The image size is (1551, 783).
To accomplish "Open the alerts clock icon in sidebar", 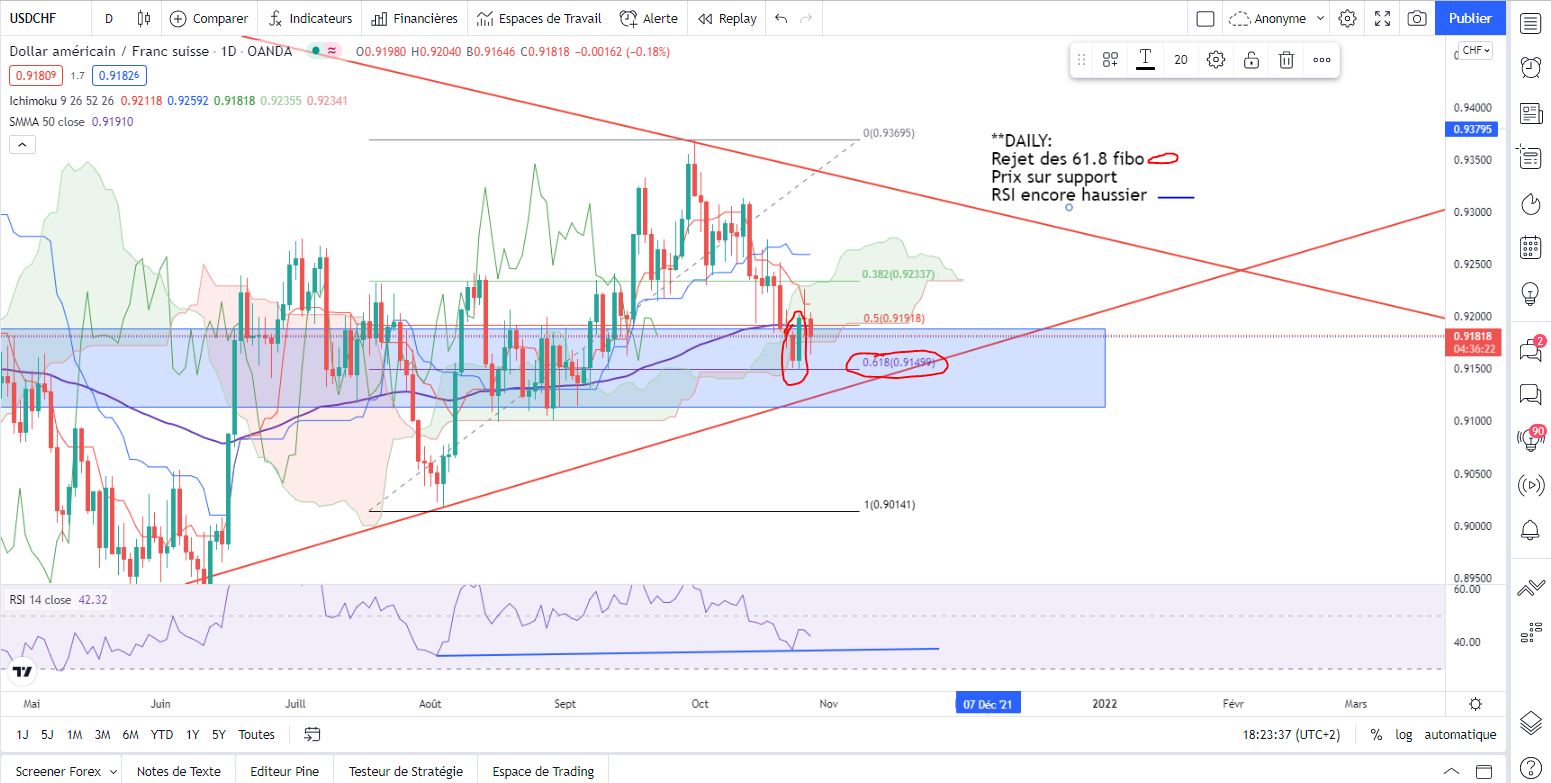I will [x=1530, y=67].
